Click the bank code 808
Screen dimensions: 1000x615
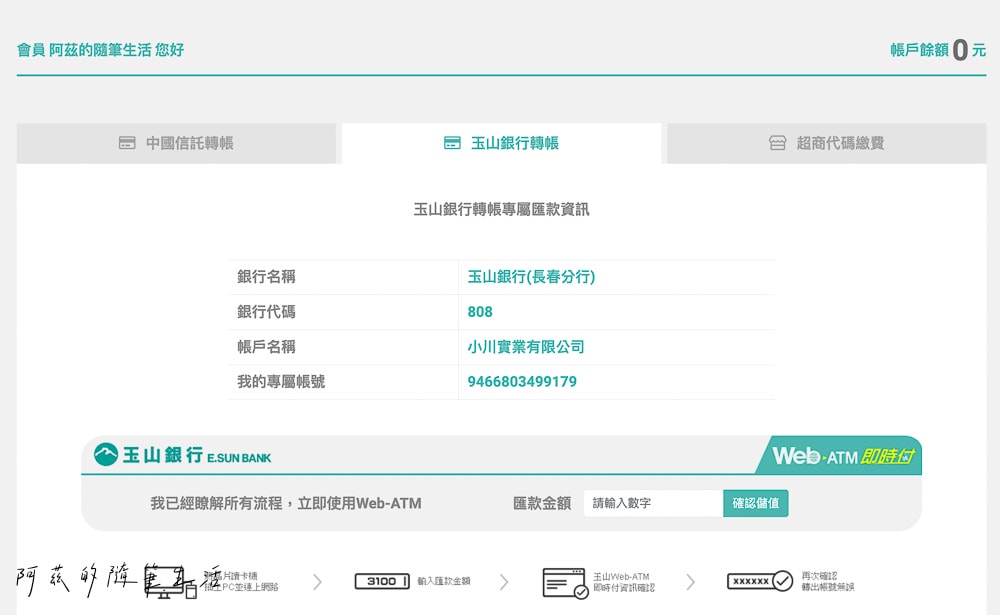tap(480, 312)
